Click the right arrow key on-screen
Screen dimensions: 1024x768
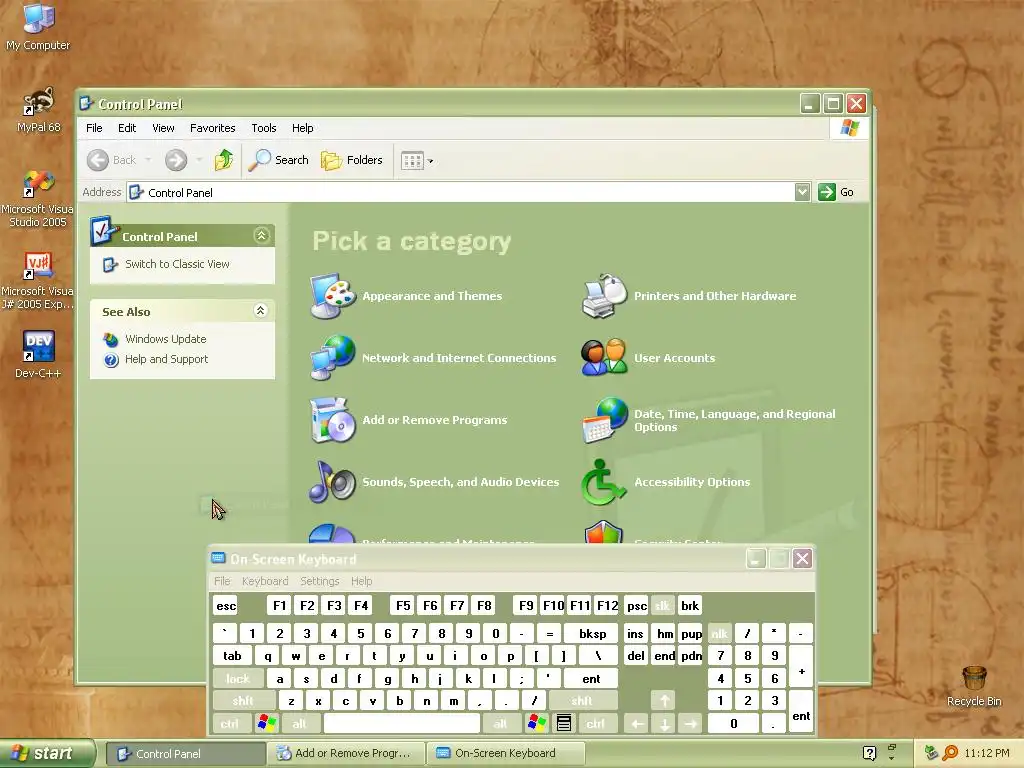pyautogui.click(x=691, y=724)
